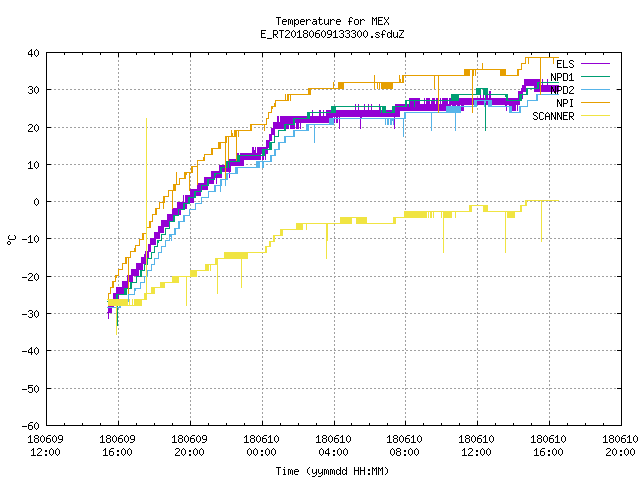
Task: Click the y-axis label -60
Action: 31,426
